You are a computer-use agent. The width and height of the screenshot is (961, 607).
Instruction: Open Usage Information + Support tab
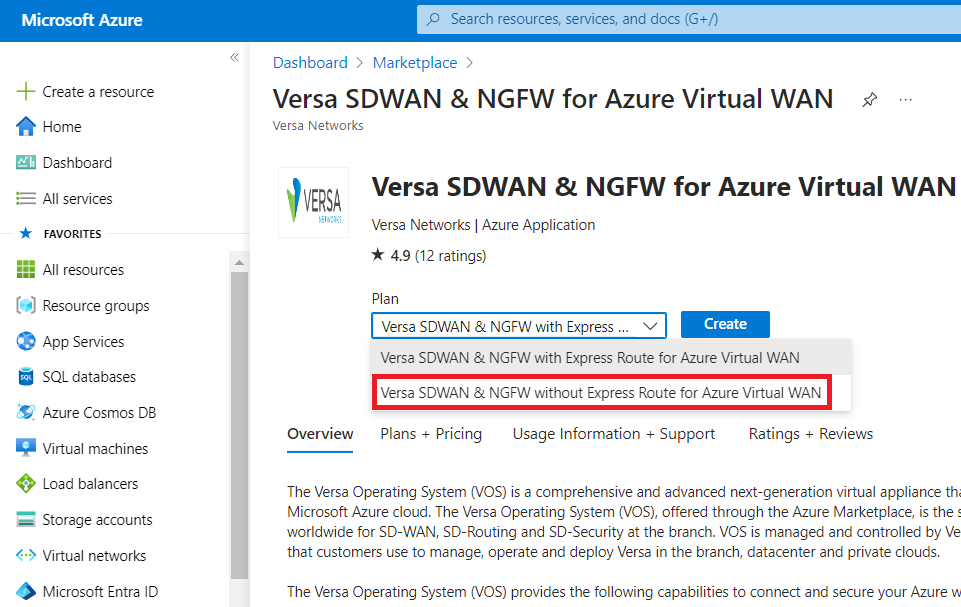point(613,434)
